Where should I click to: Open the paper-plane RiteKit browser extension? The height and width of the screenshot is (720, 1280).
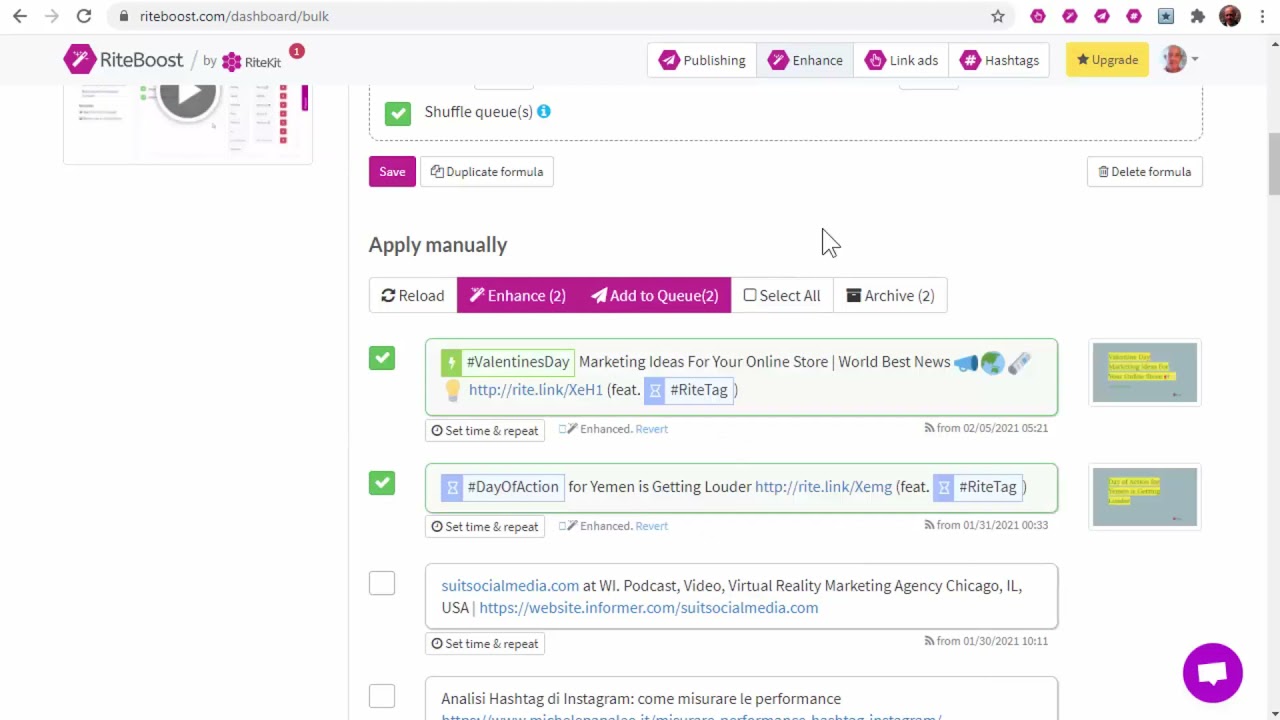coord(1102,16)
